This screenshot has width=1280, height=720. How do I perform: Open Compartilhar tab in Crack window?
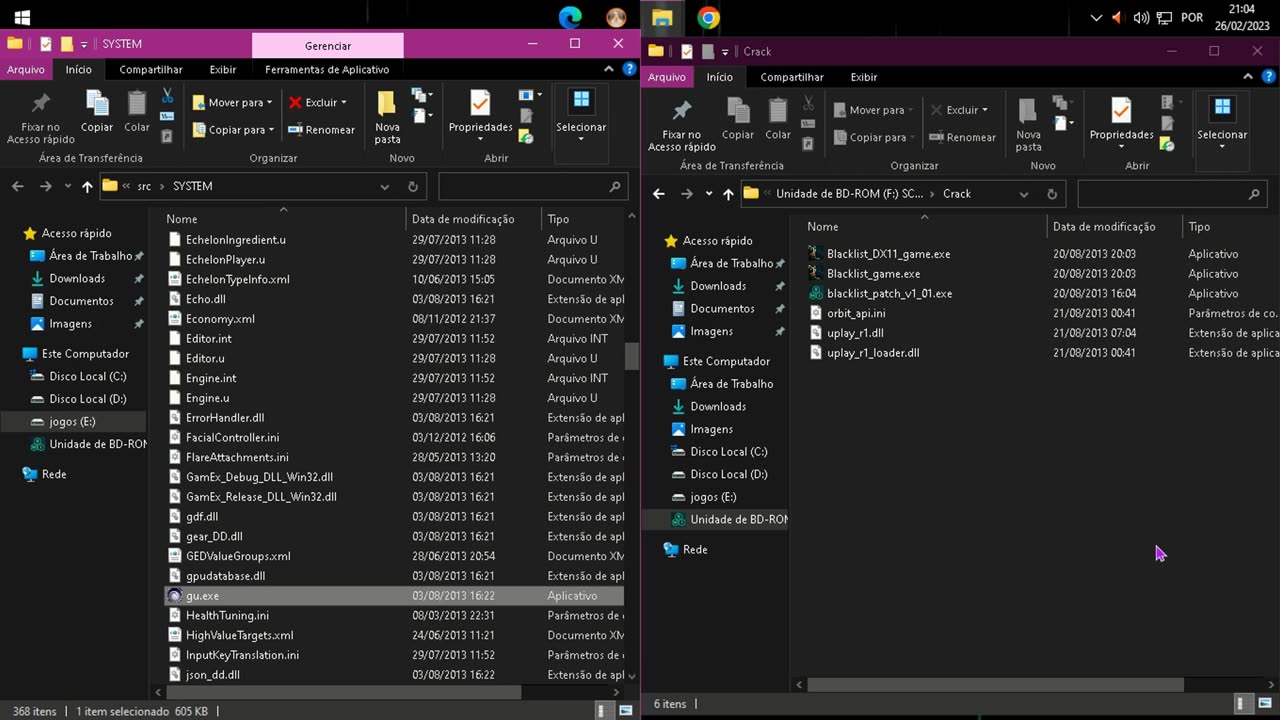coord(792,77)
